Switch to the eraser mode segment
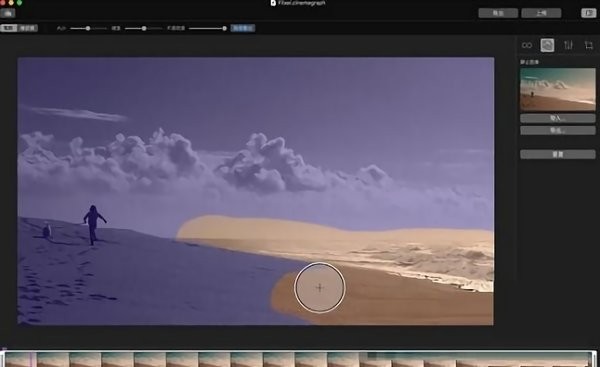This screenshot has height=367, width=600. click(28, 28)
